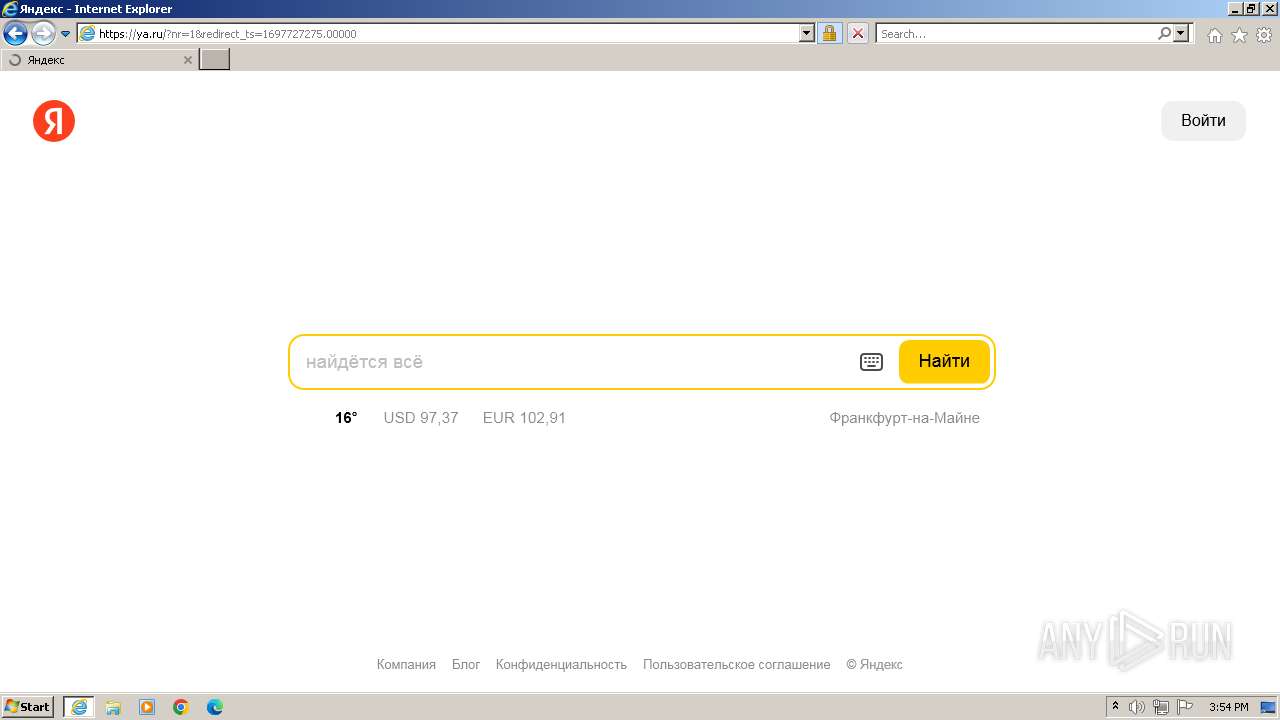Open the Блог footer link
The image size is (1280, 720).
point(466,664)
